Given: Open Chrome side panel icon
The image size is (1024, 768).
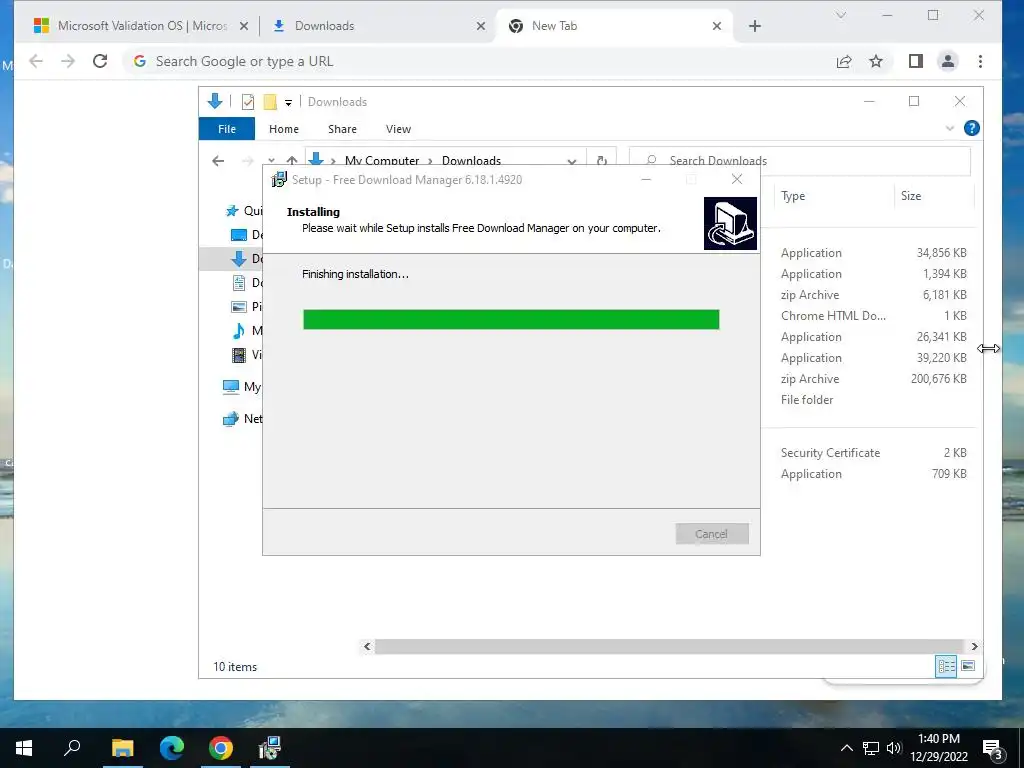Looking at the screenshot, I should click(x=916, y=61).
